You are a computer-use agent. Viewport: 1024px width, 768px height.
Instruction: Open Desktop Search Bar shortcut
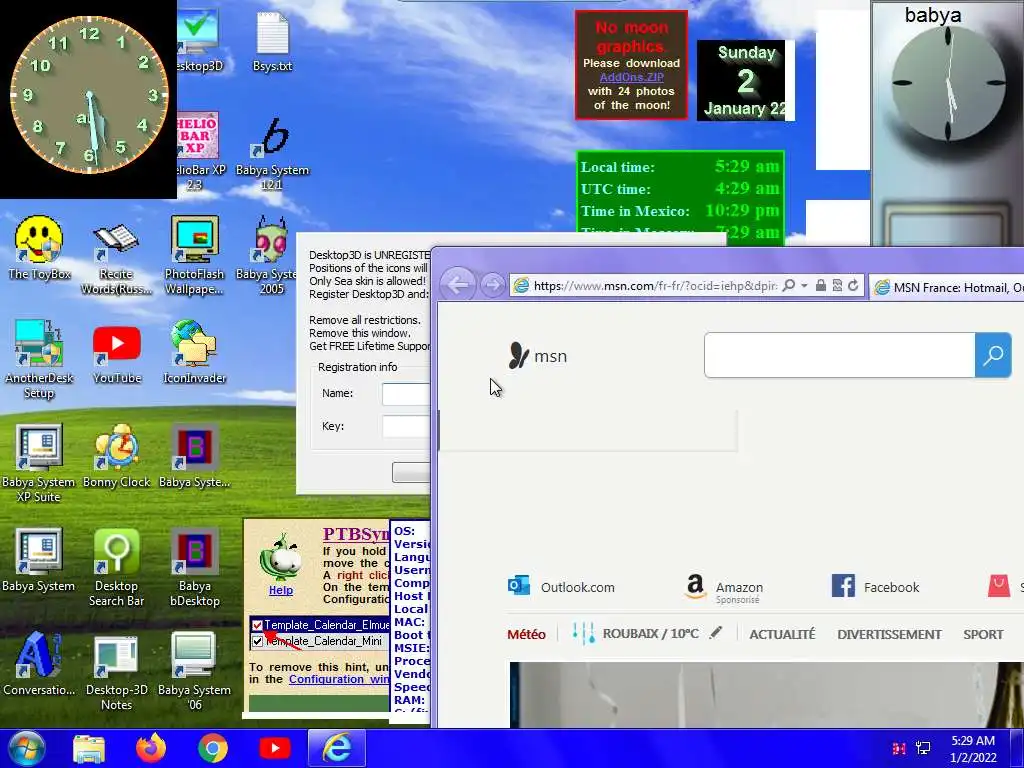click(x=116, y=567)
